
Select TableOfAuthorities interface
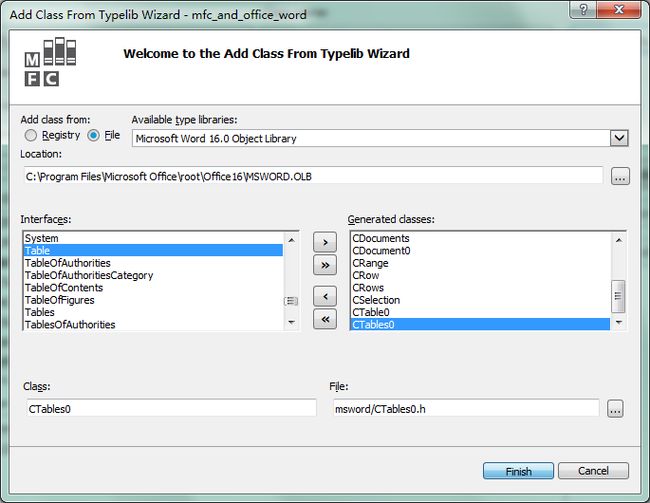coord(153,263)
